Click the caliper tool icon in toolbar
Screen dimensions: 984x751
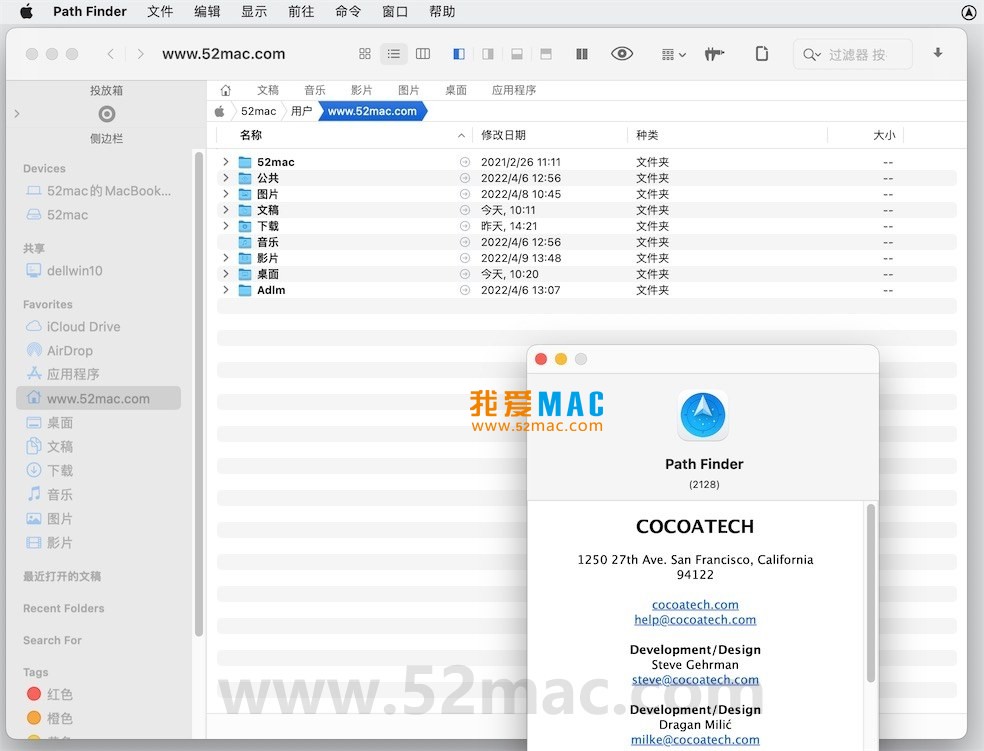click(714, 54)
